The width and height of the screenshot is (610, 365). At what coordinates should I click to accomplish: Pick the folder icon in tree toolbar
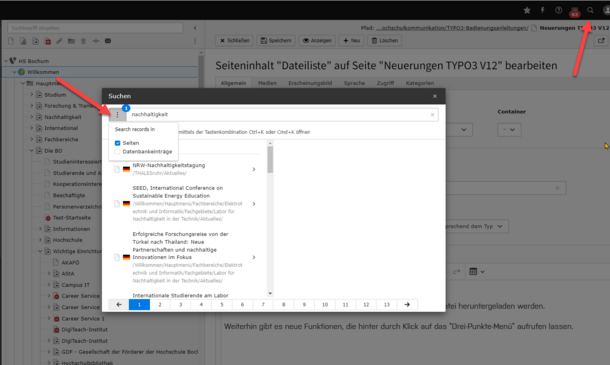tap(71, 41)
